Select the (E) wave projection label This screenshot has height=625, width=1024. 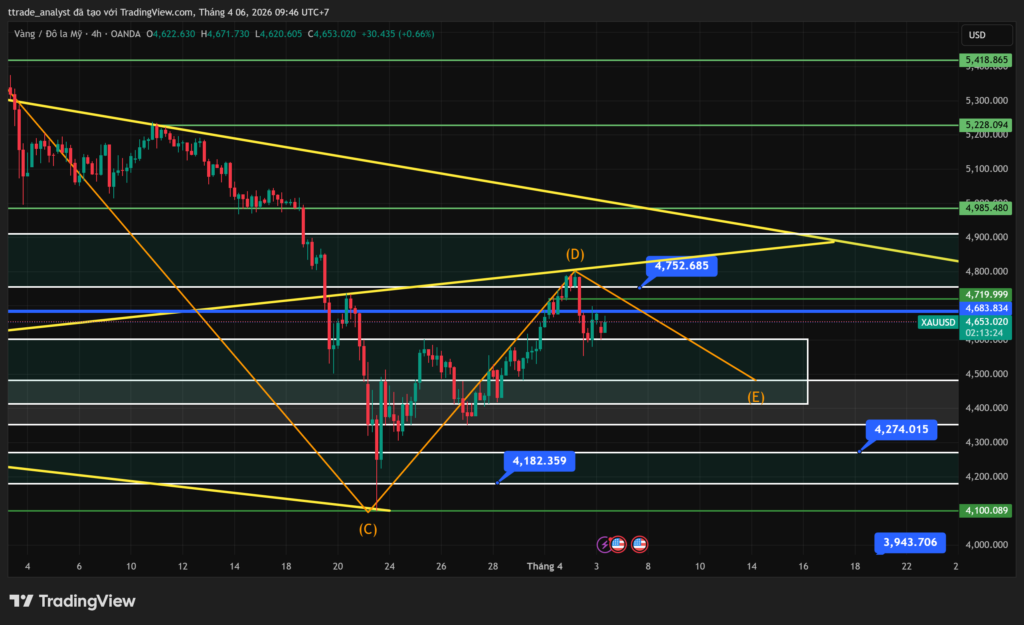[756, 397]
